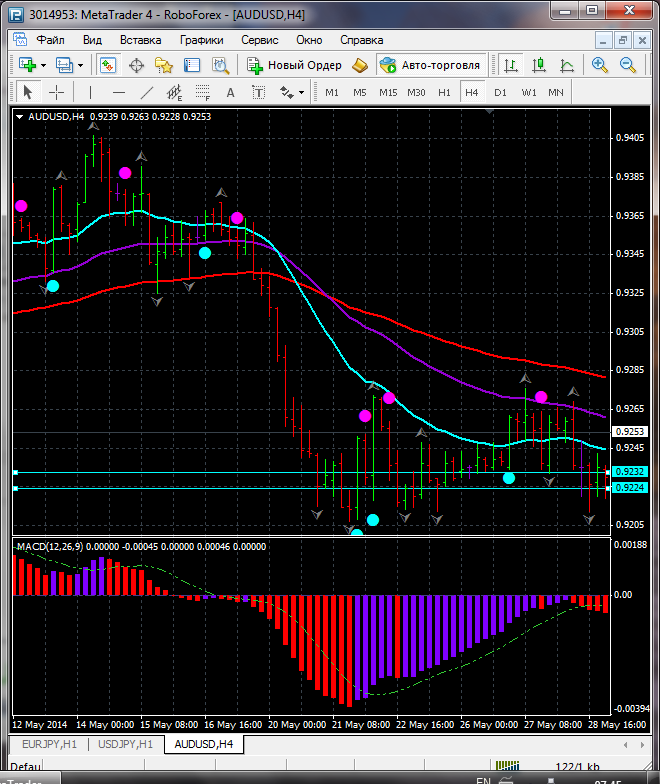Expand the AUDUSD,H4 chart title triangle
Image resolution: width=660 pixels, height=784 pixels.
(20, 116)
